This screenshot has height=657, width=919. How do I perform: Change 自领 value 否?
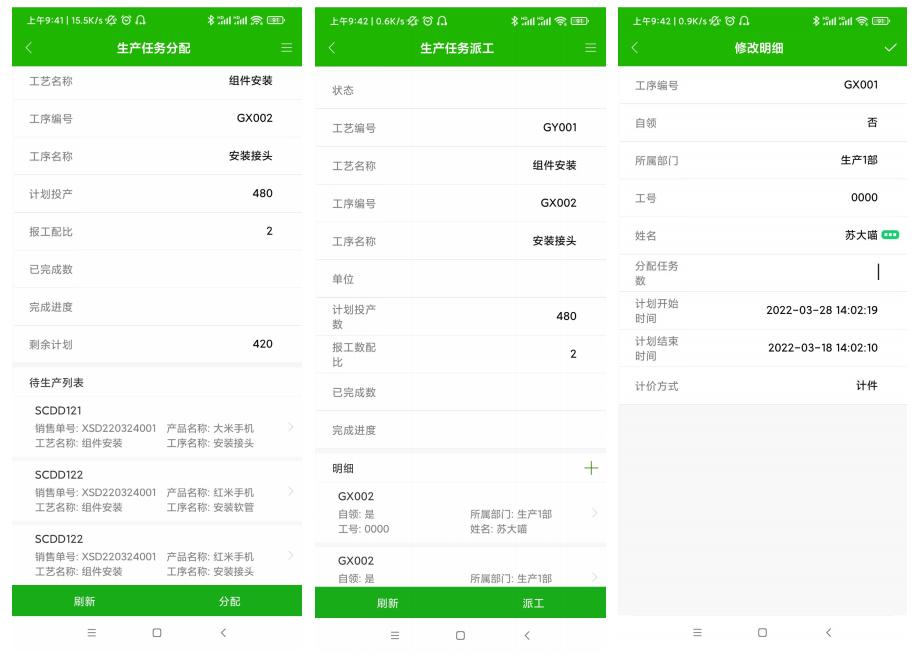[872, 122]
